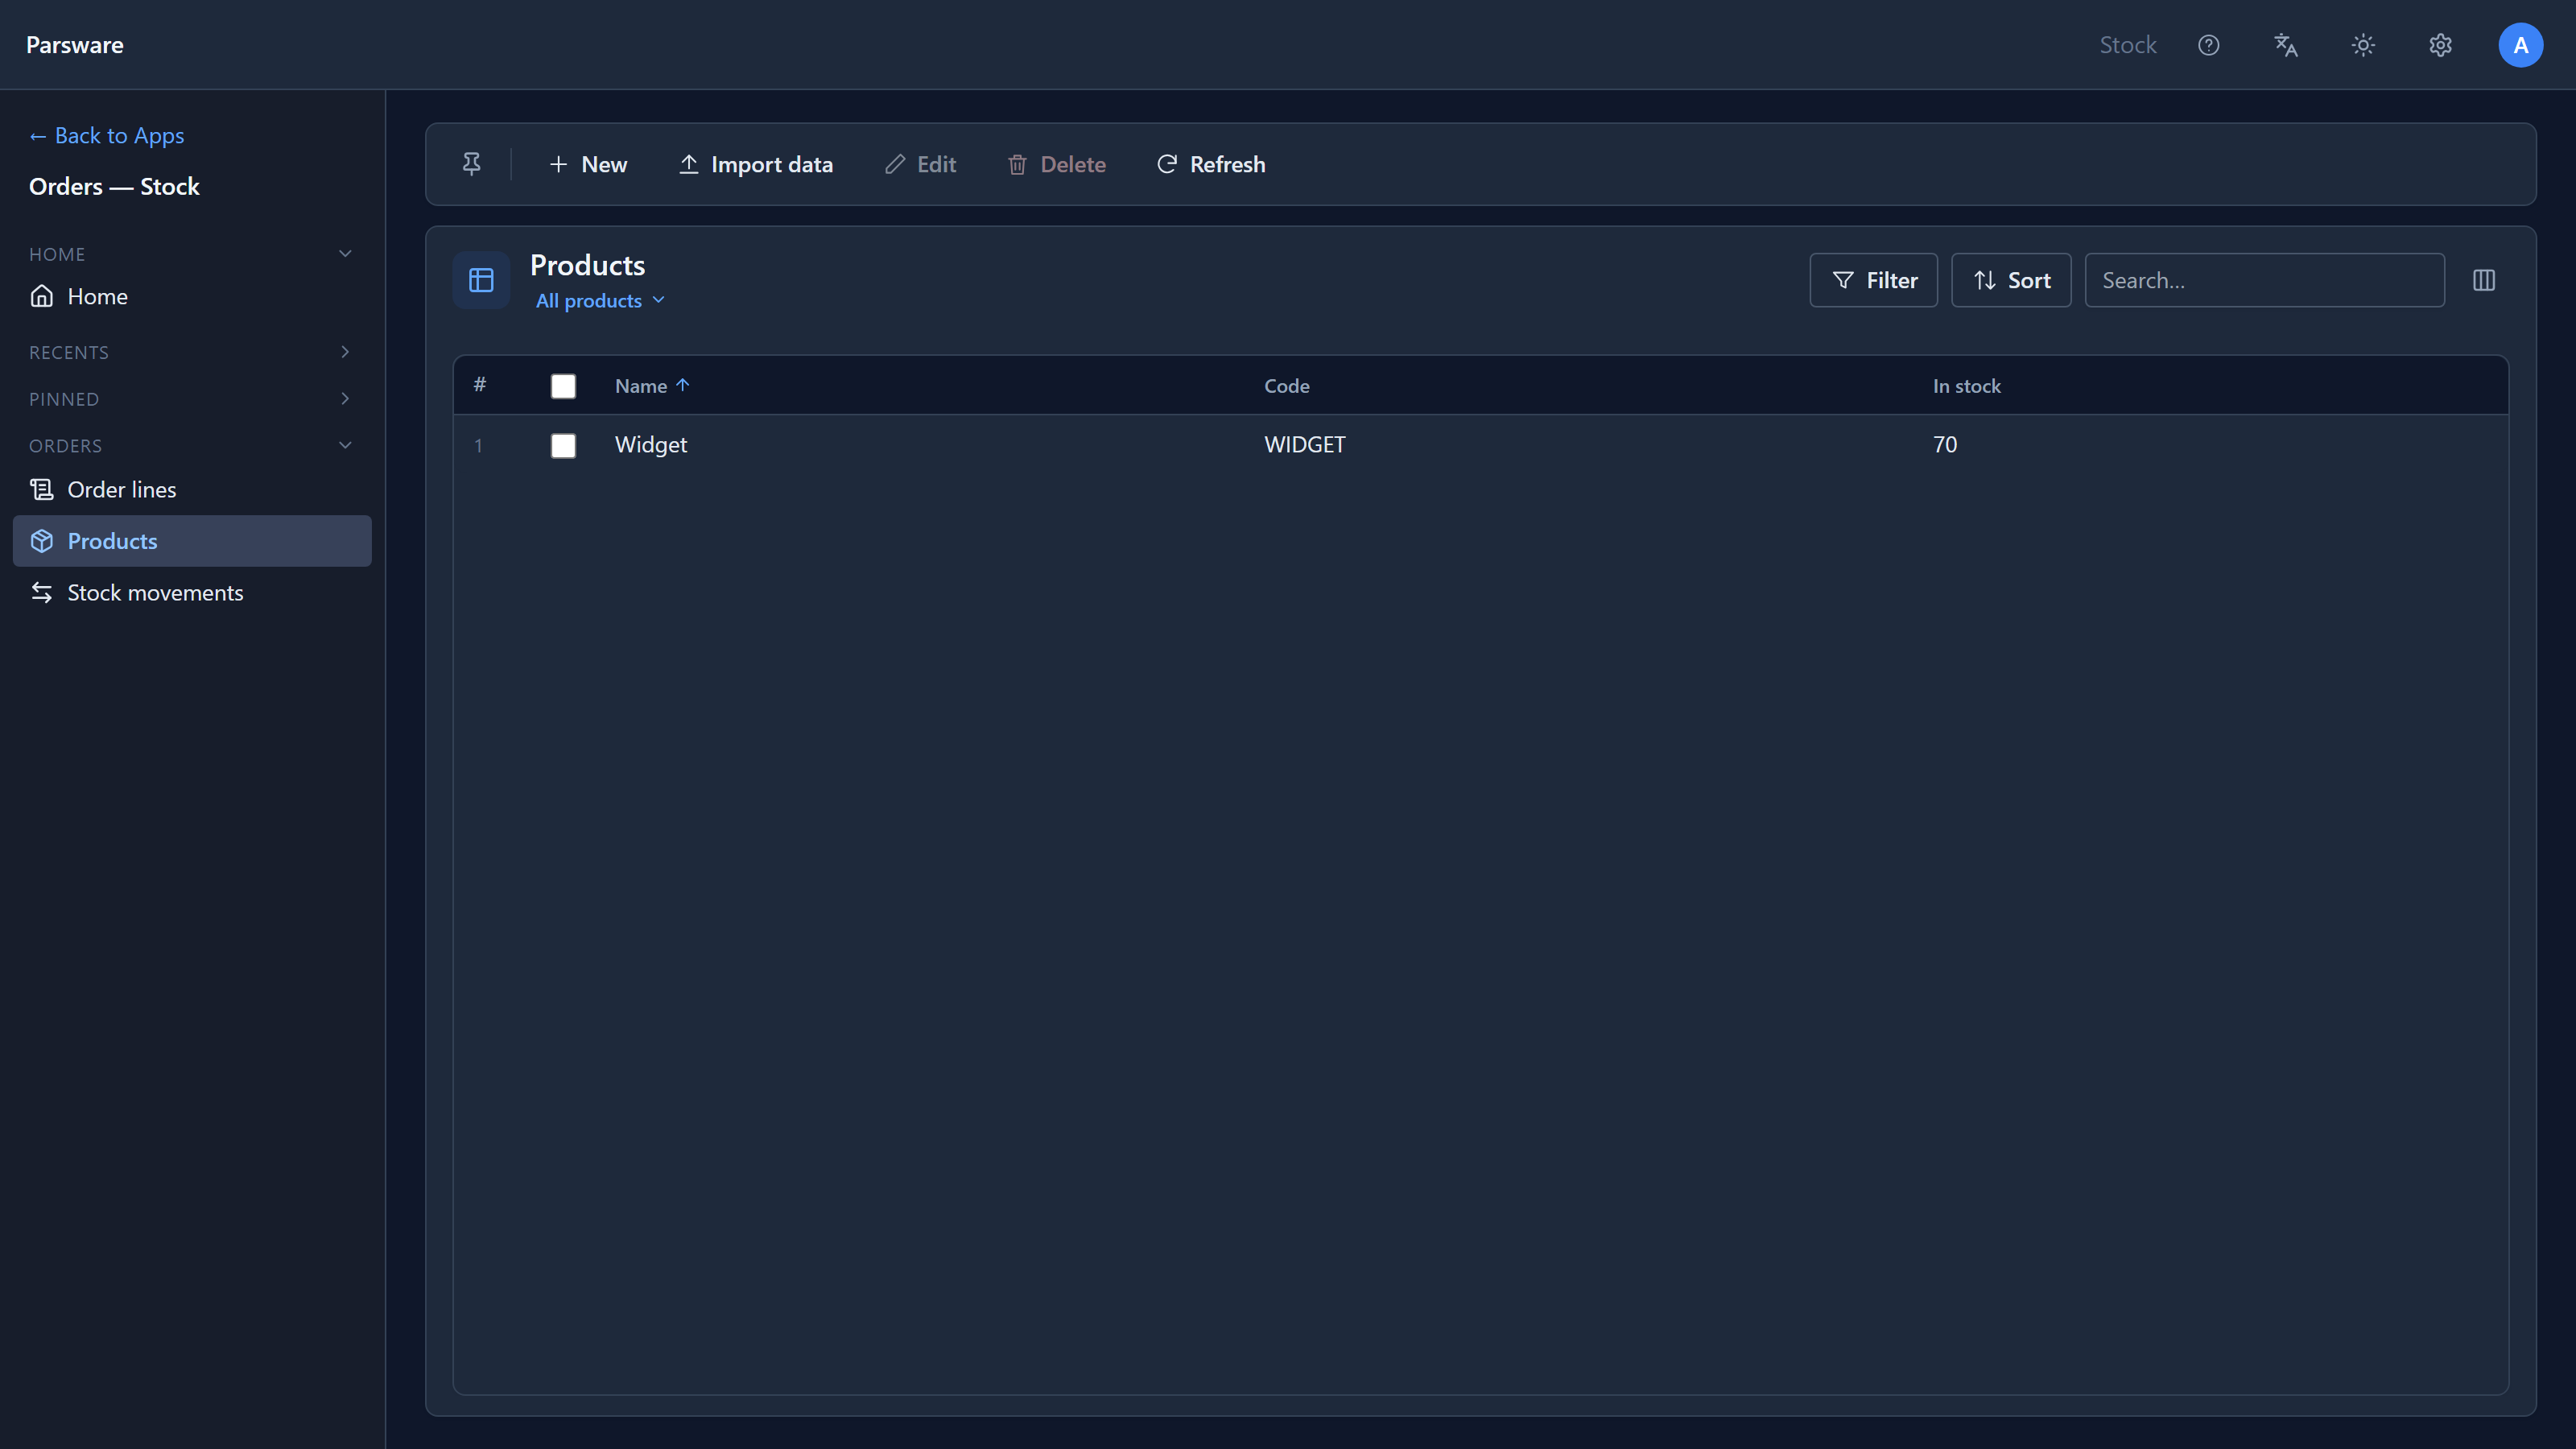Click the New button
Viewport: 2576px width, 1449px height.
(588, 164)
